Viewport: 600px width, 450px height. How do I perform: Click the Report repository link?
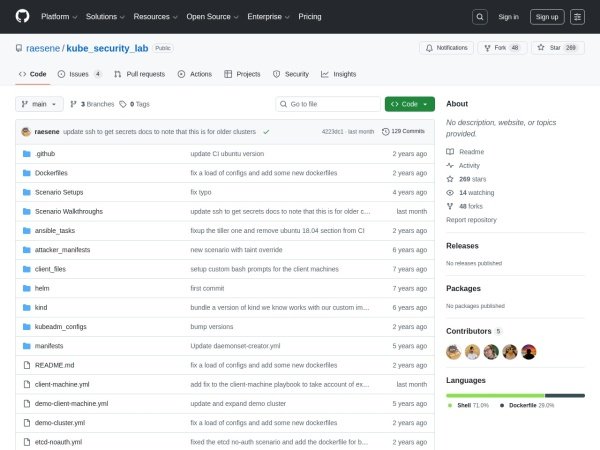[x=471, y=220]
